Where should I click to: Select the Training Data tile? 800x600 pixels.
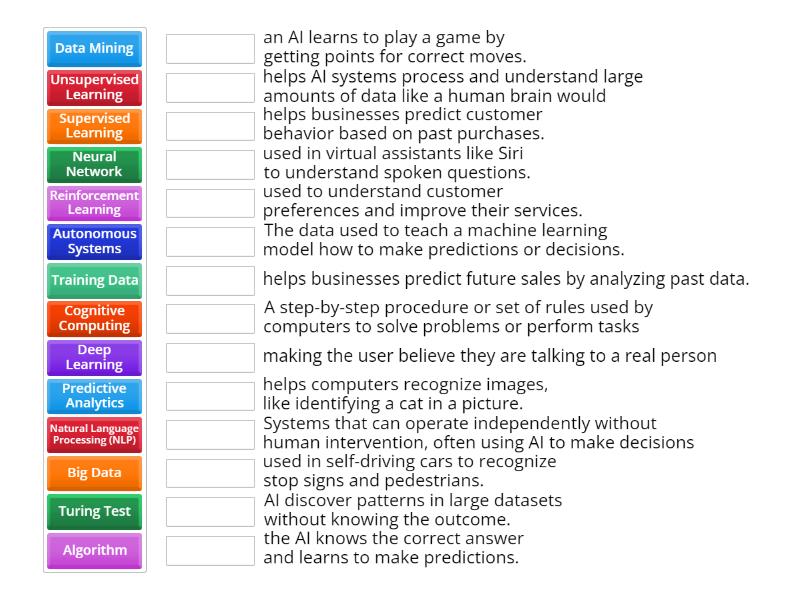[94, 280]
